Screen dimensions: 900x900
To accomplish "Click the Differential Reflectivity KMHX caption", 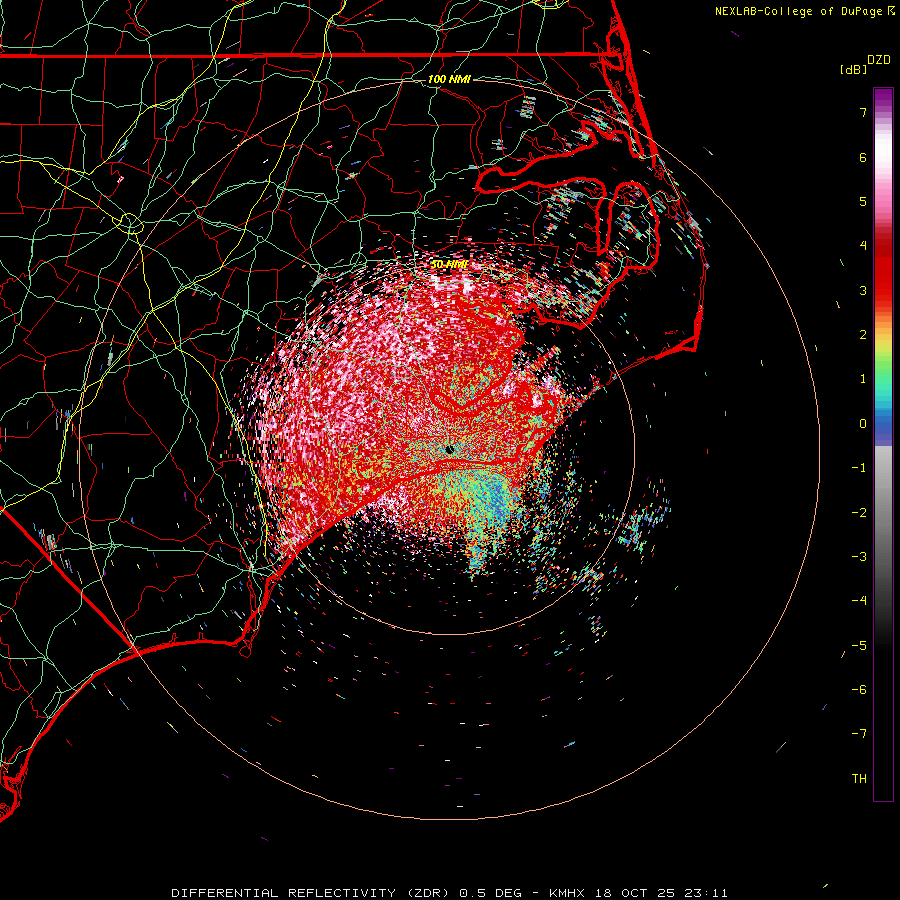I will [x=449, y=893].
